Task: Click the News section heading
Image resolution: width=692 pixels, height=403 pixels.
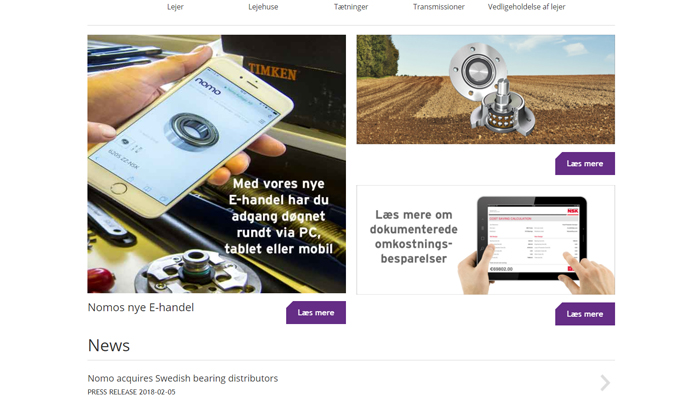Action: (x=109, y=345)
